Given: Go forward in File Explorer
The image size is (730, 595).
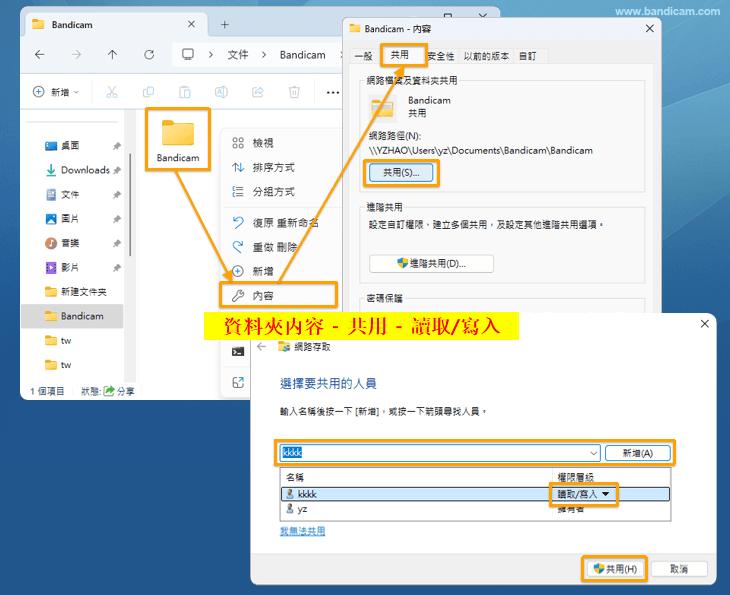Looking at the screenshot, I should [76, 55].
